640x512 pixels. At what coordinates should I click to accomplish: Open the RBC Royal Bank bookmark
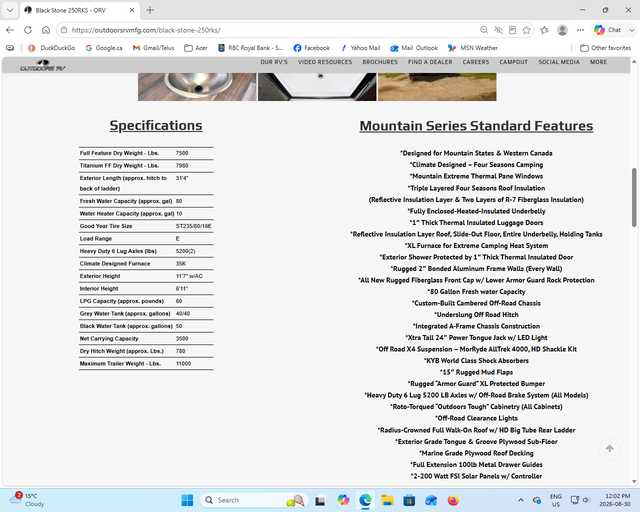250,48
